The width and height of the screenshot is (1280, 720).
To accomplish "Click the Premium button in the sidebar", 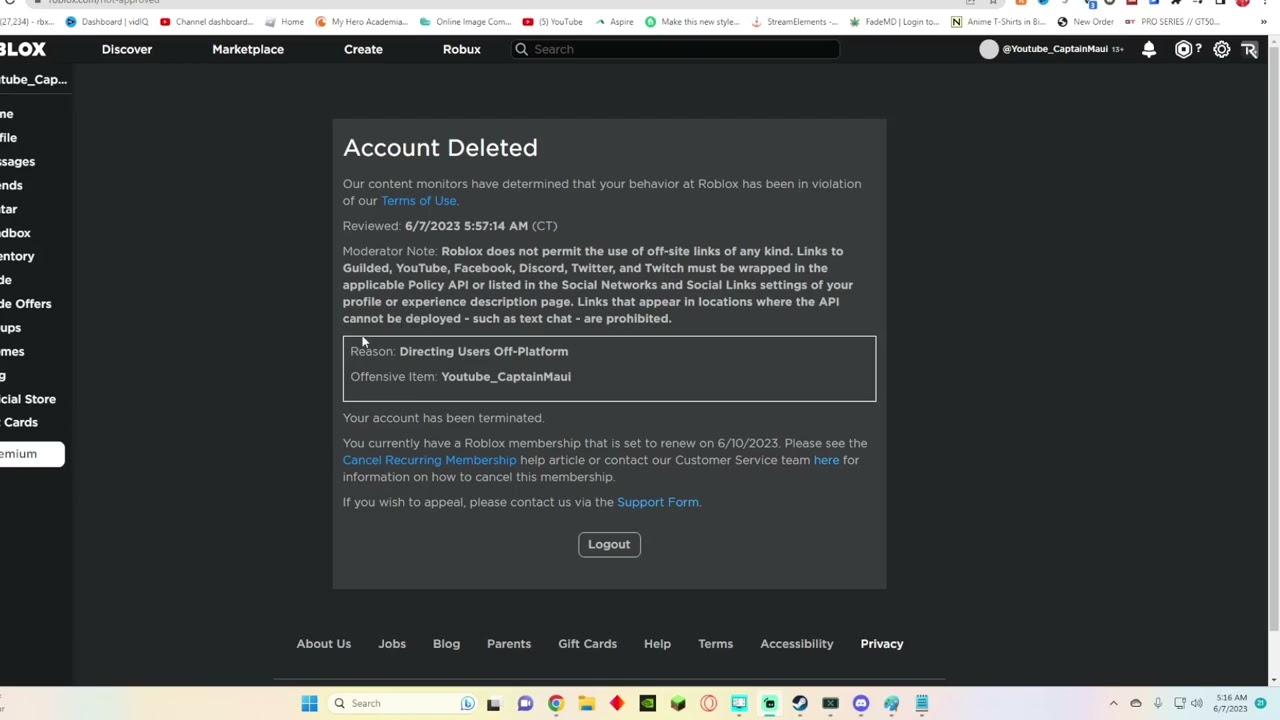I will 32,454.
